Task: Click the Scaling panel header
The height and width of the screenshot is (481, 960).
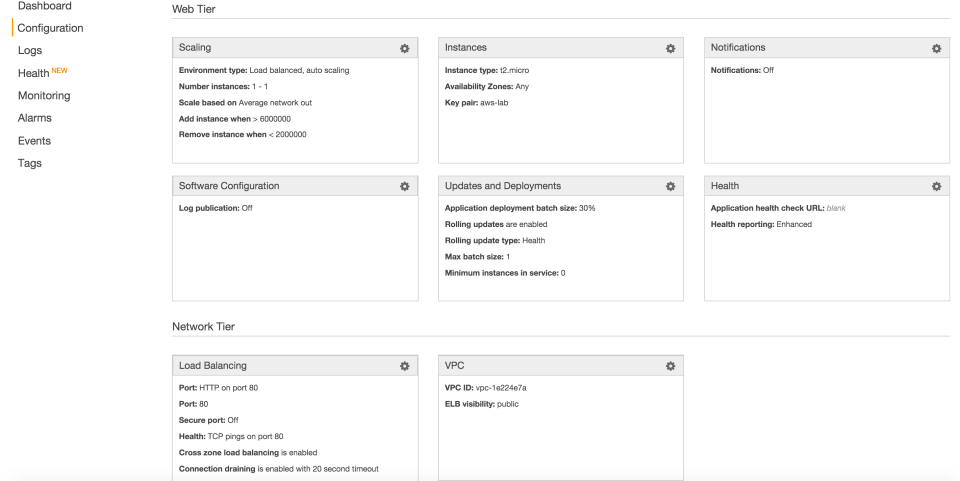Action: click(195, 47)
